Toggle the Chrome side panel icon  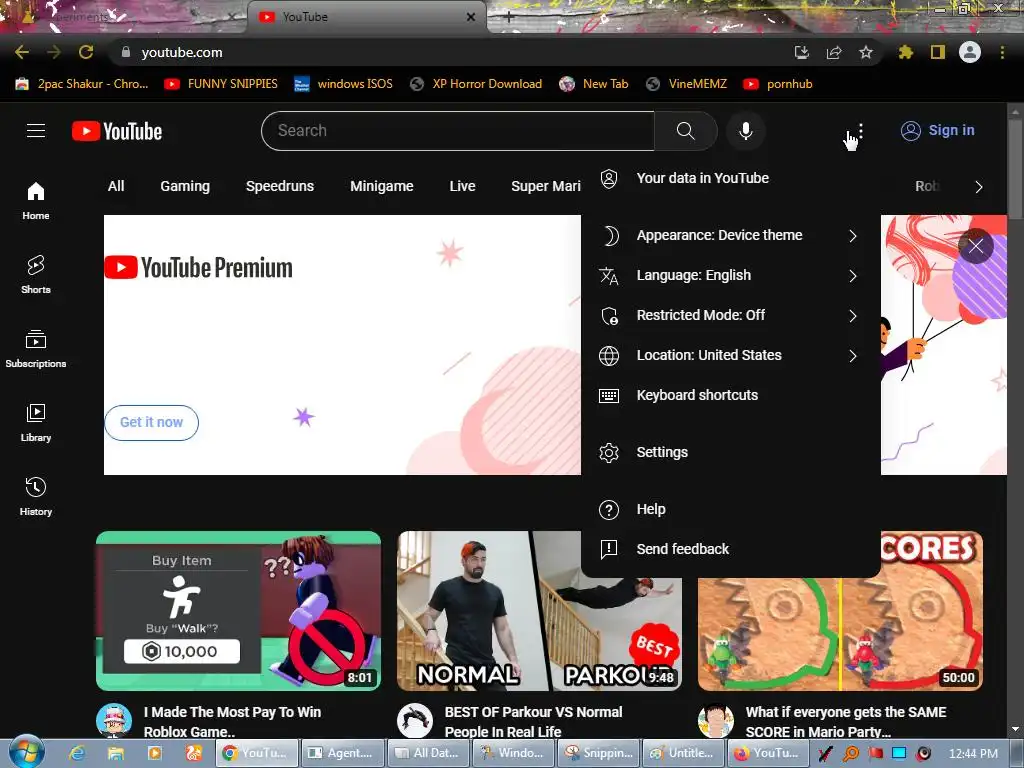point(938,52)
